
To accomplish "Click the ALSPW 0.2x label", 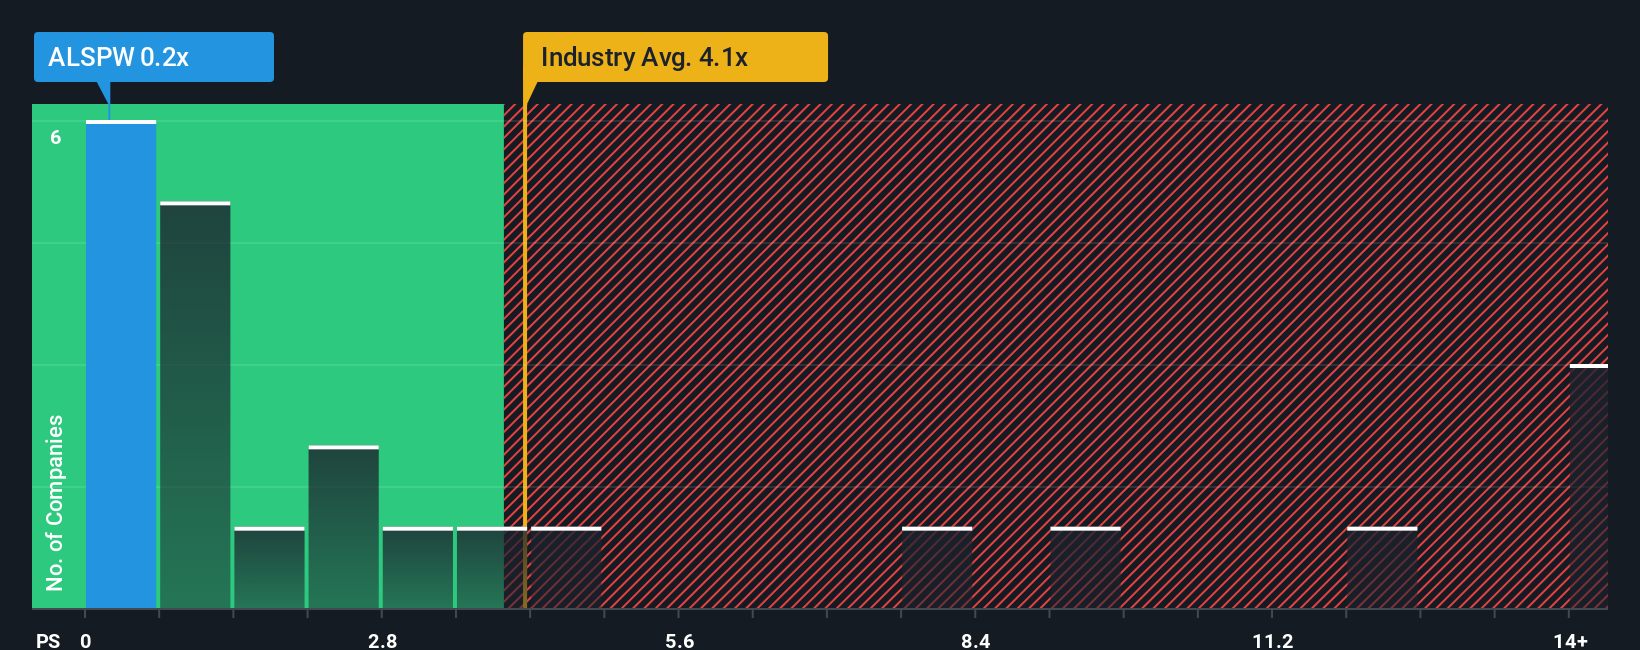I will pyautogui.click(x=153, y=57).
